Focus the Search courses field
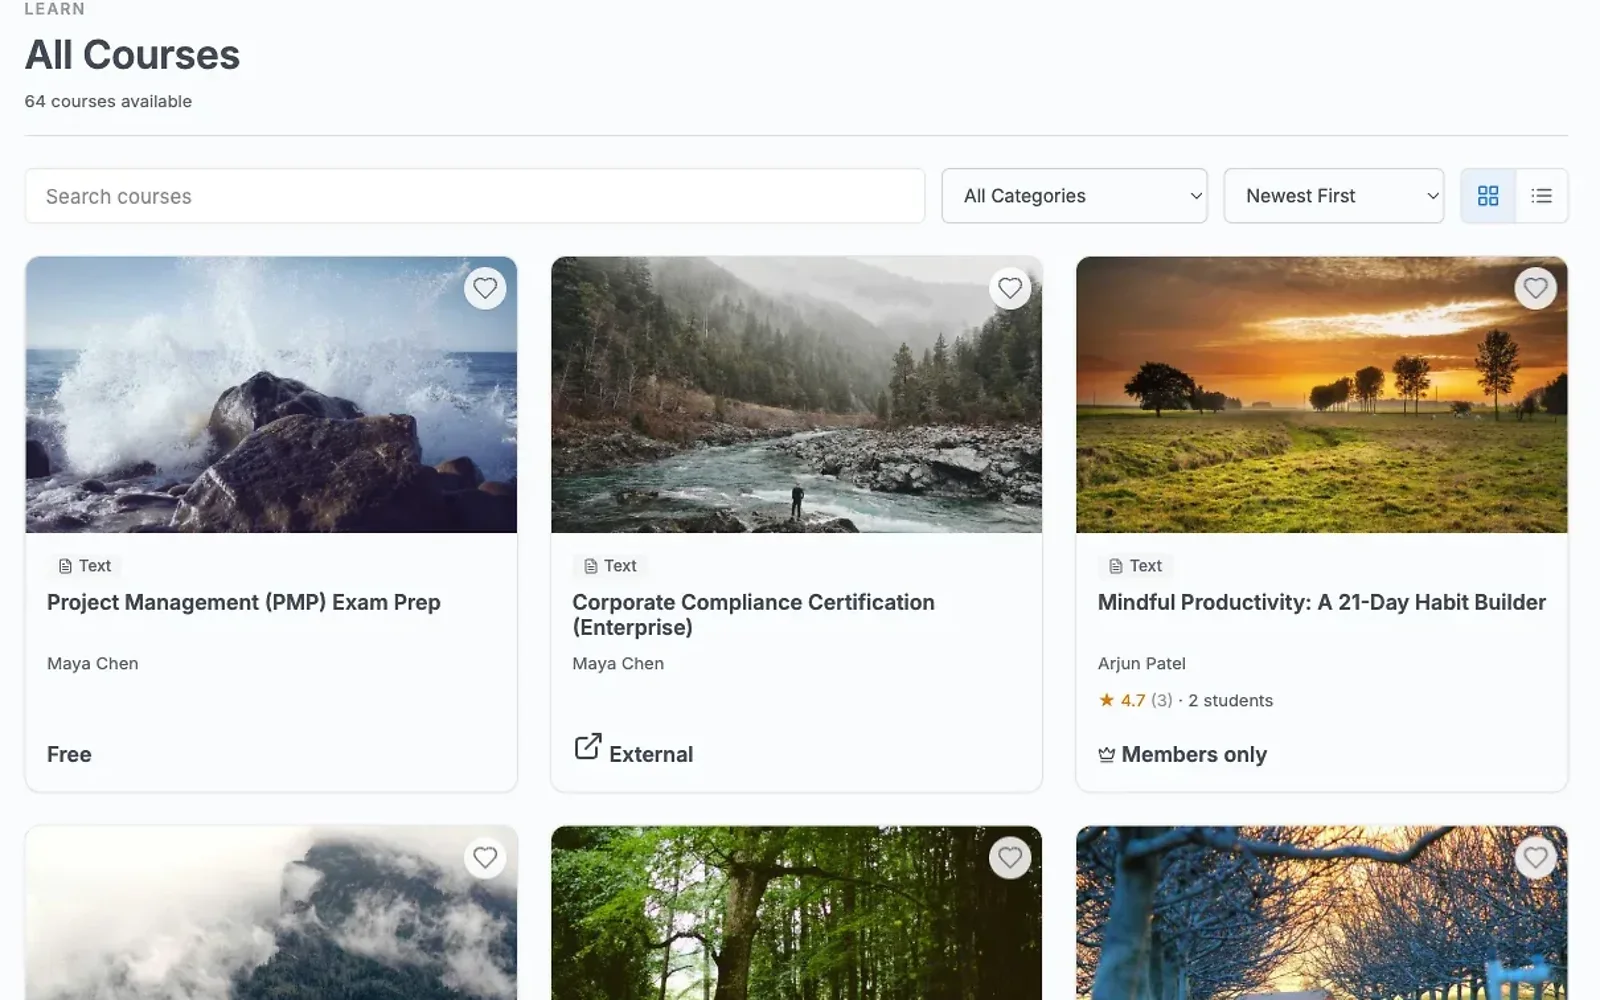Image resolution: width=1600 pixels, height=1000 pixels. coord(475,196)
